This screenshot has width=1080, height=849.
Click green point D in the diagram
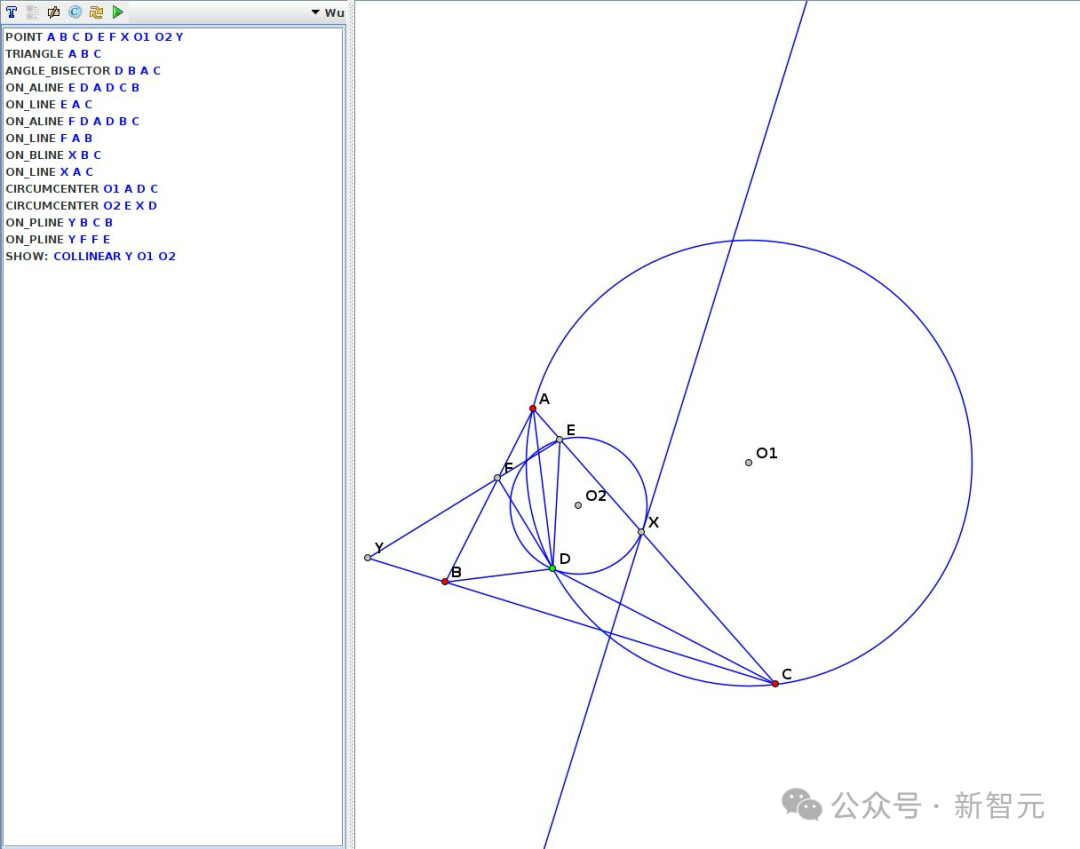(552, 568)
